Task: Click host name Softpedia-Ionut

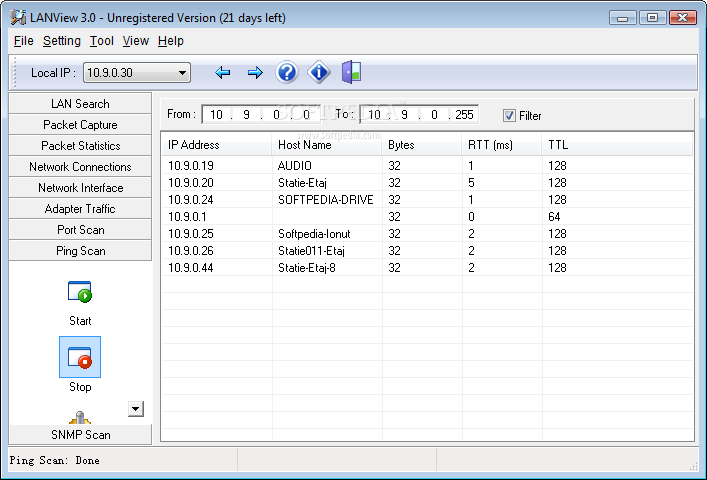Action: (314, 234)
